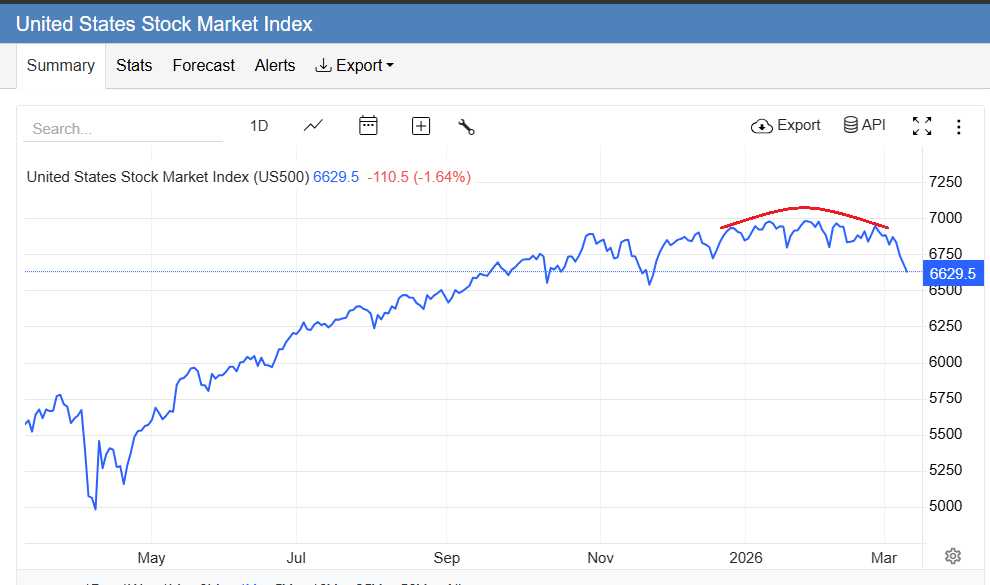
Task: Click the Nov label on time axis
Action: pos(600,558)
